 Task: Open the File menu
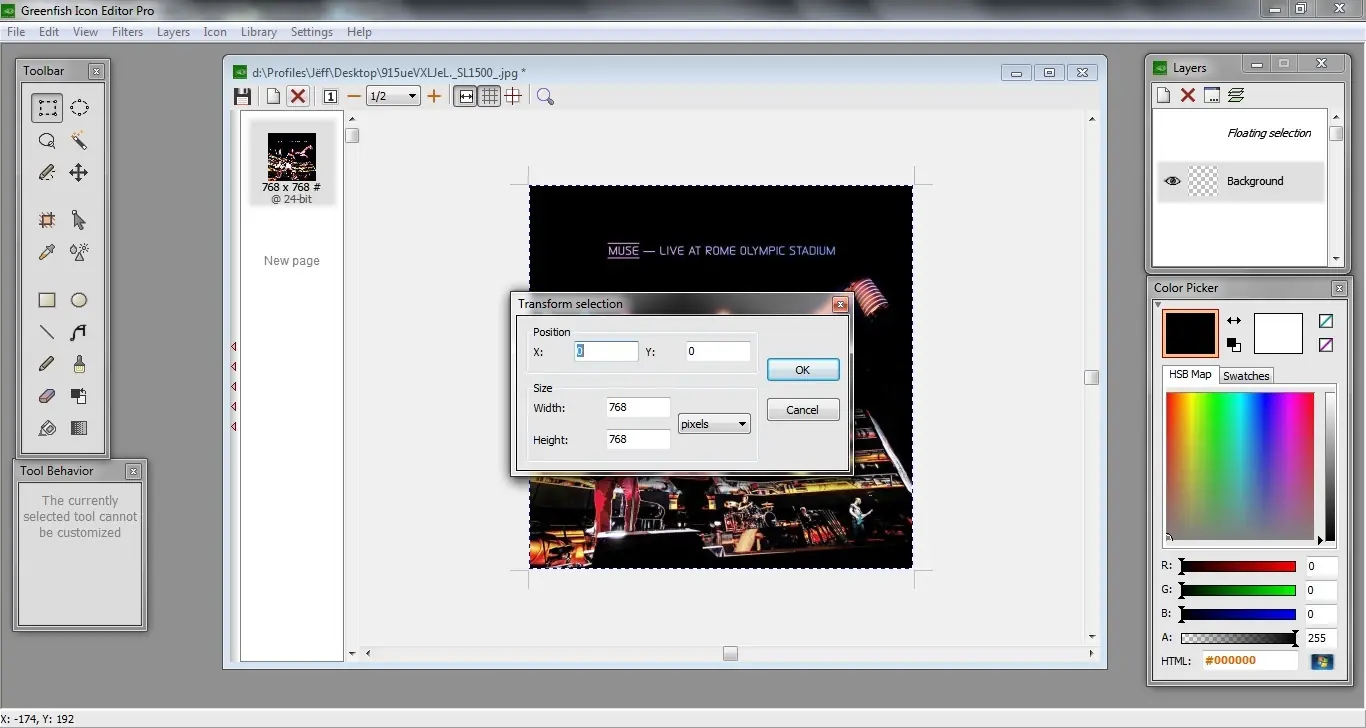click(x=16, y=32)
